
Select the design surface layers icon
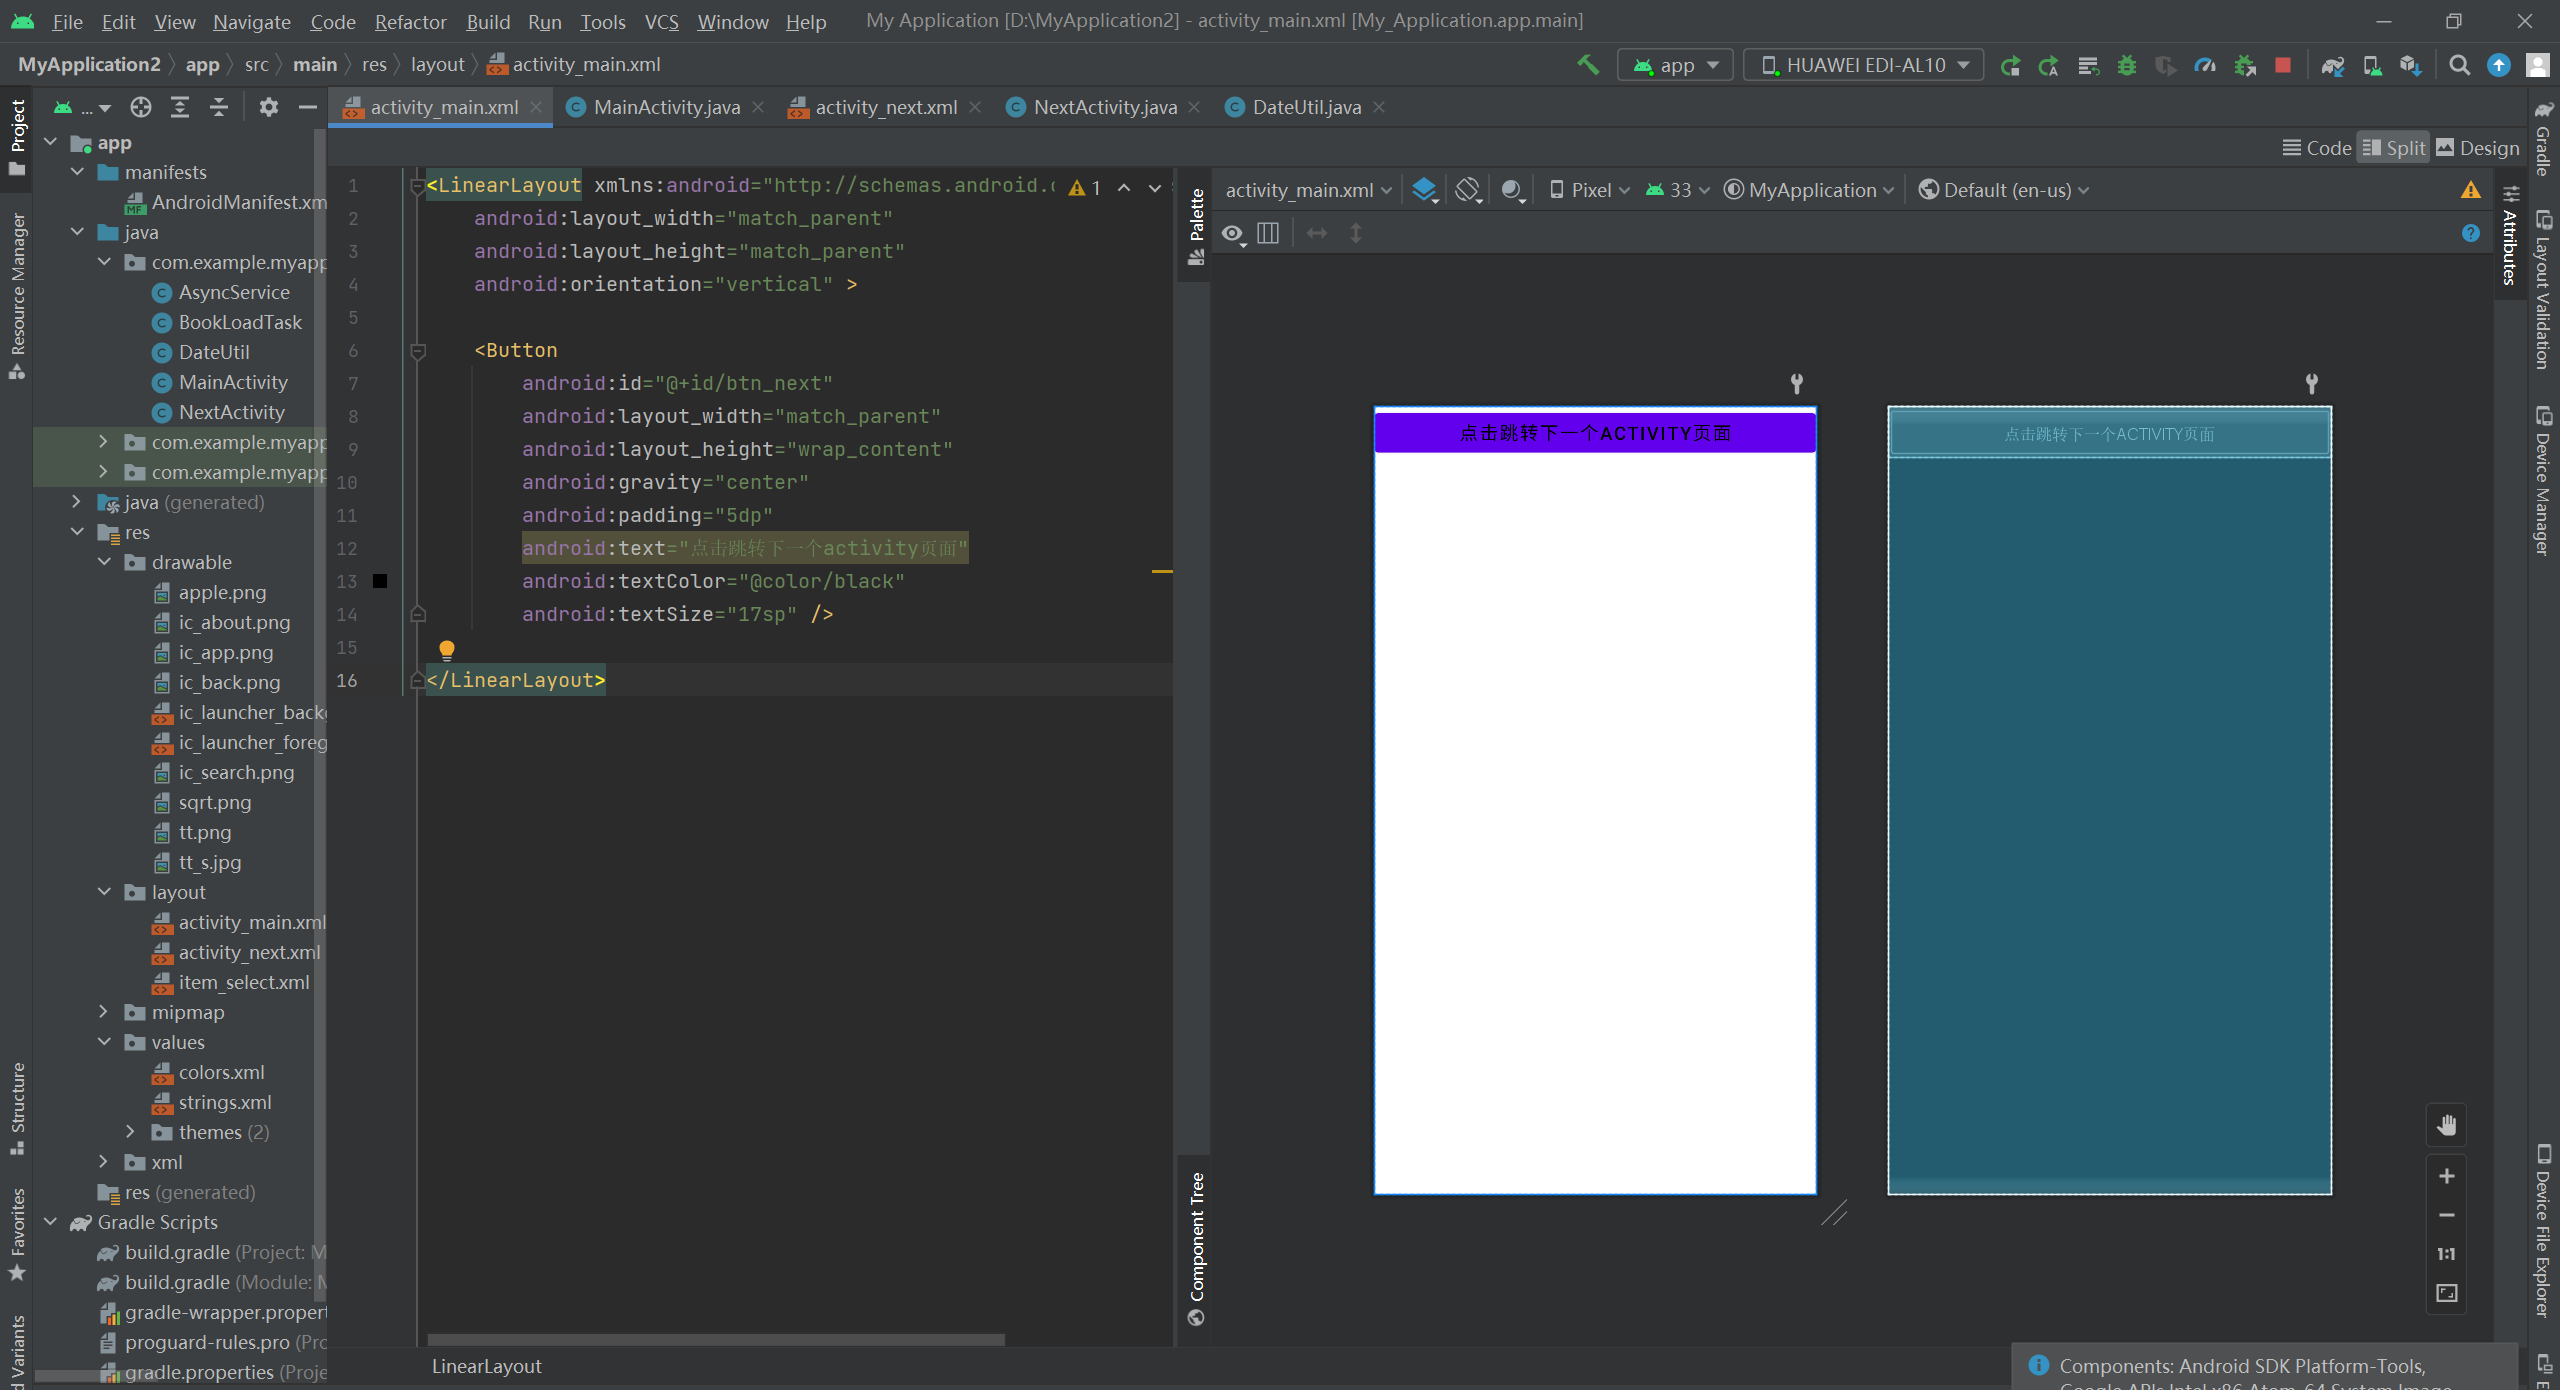click(x=1424, y=190)
